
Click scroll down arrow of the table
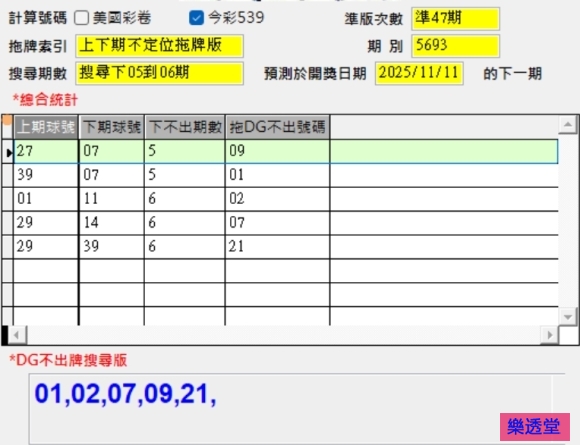tap(567, 317)
